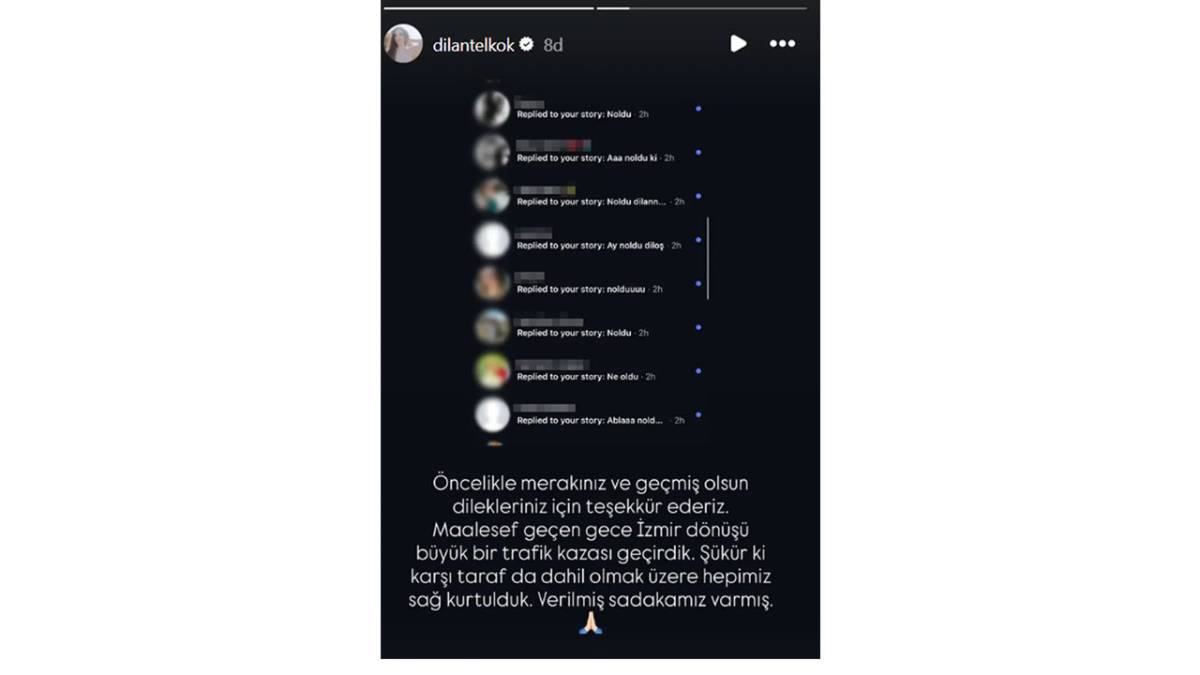
Task: Click the praying hands emoji
Action: (591, 625)
